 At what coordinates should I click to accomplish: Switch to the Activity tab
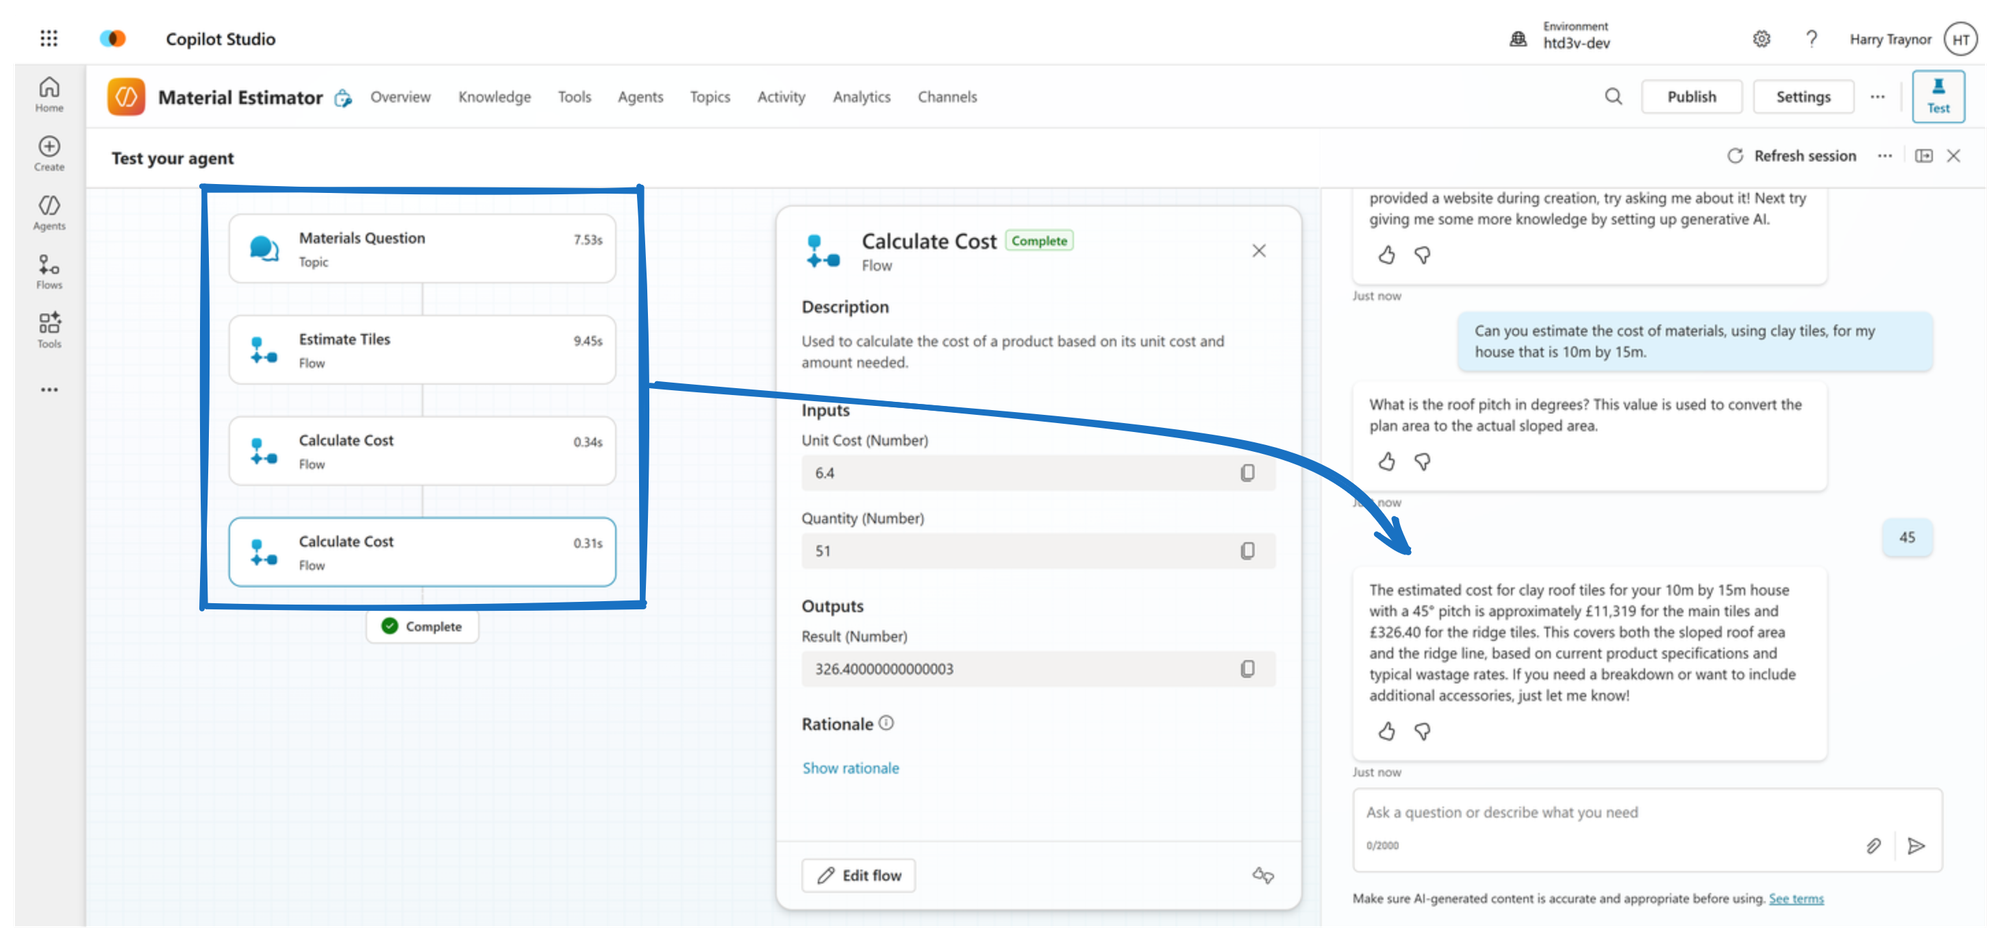tap(781, 97)
